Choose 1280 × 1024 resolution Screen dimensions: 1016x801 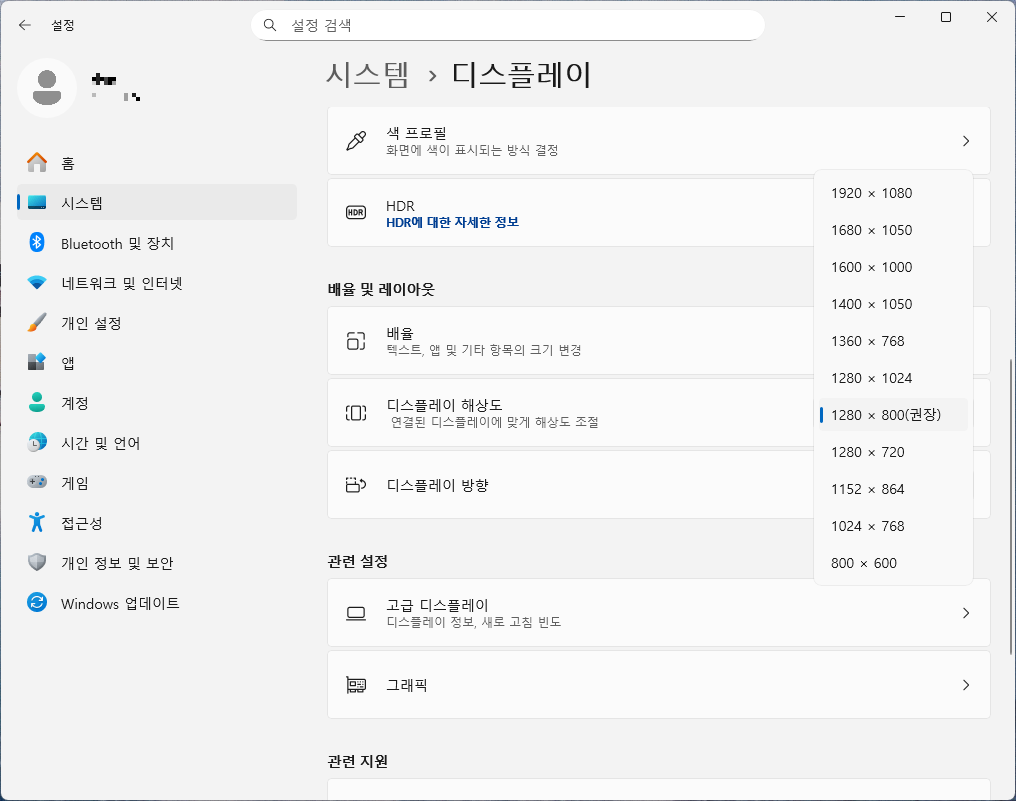coord(894,378)
